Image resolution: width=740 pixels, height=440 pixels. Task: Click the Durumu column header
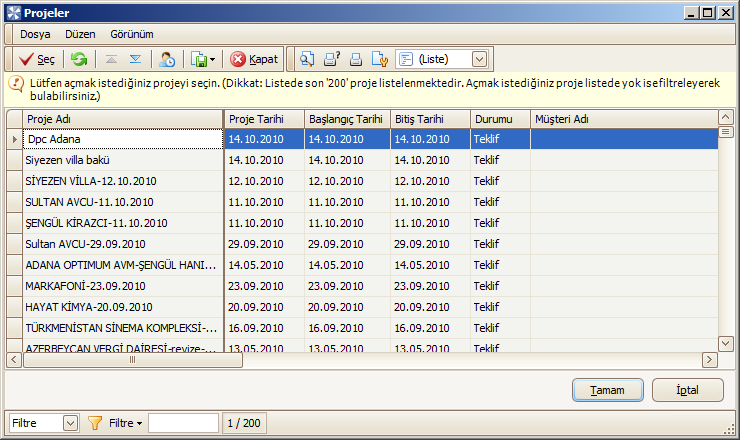coord(500,119)
